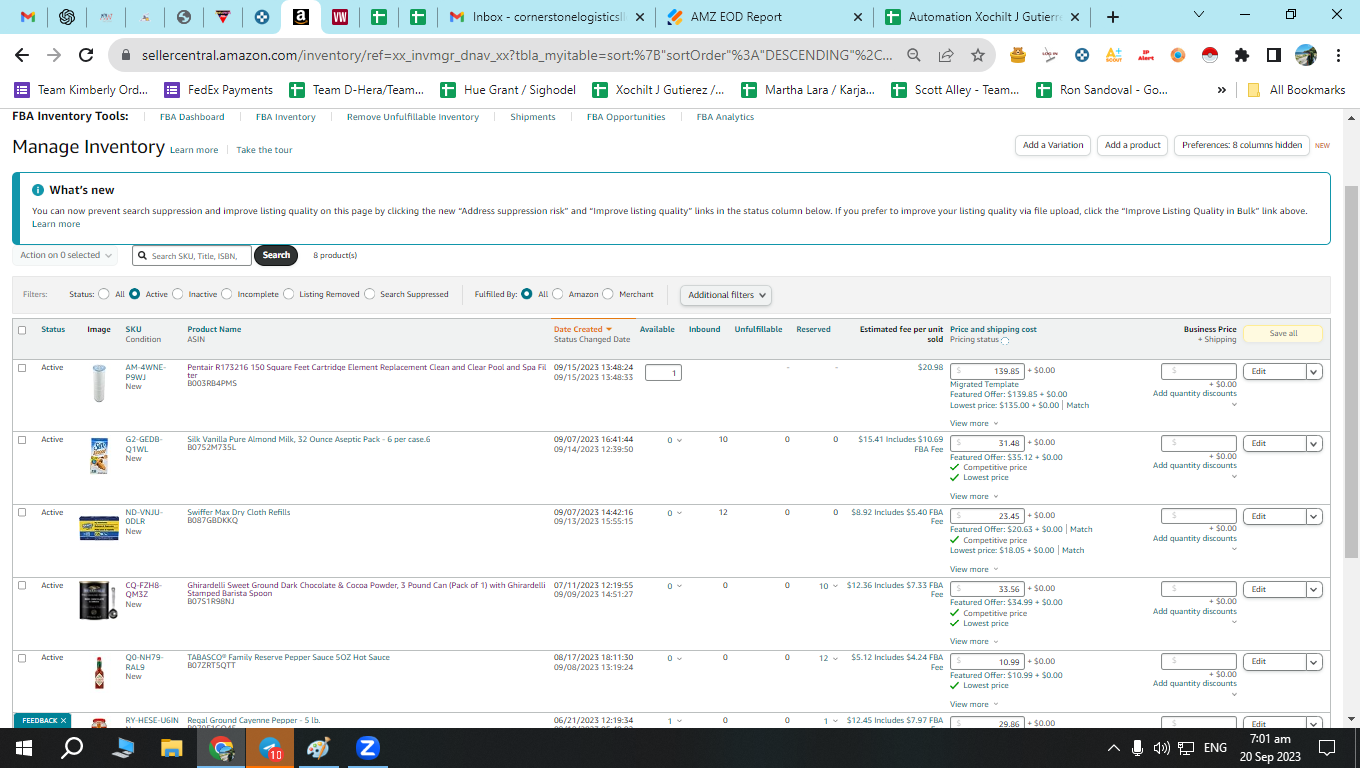Open a new browser tab with plus
Image resolution: width=1360 pixels, height=768 pixels.
click(1113, 17)
